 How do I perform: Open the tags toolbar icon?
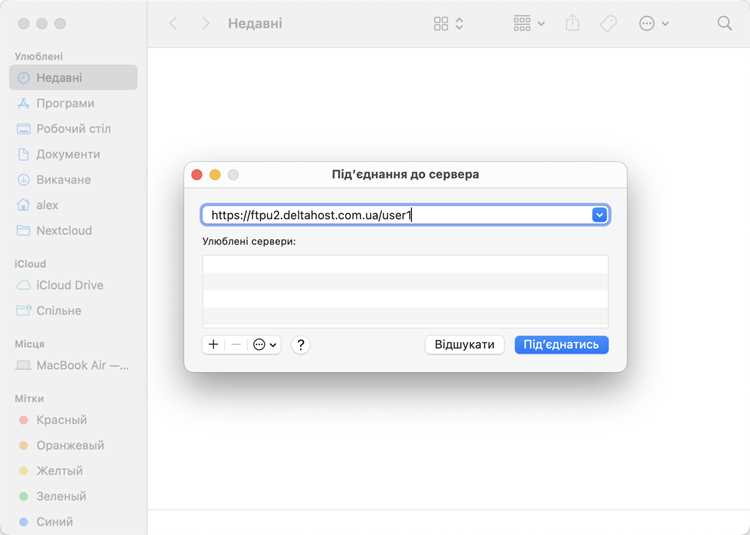608,23
